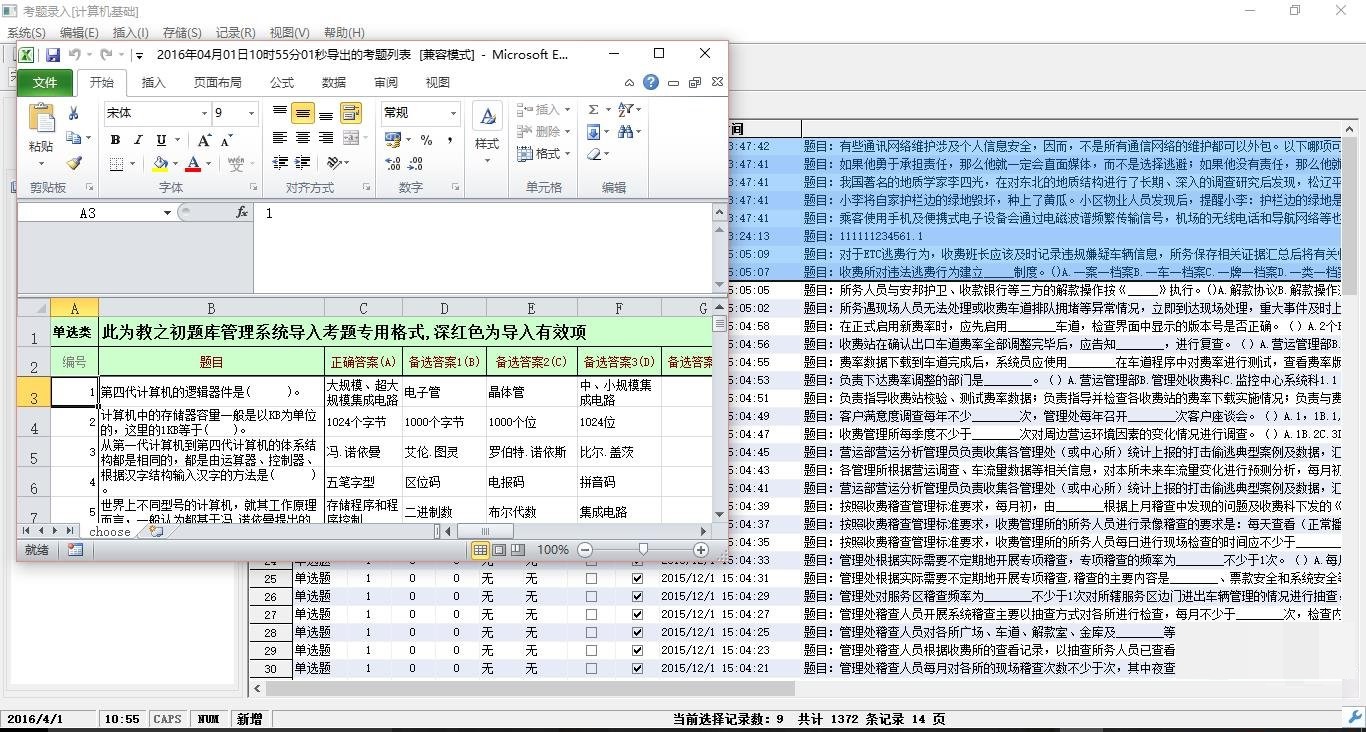Viewport: 1366px width, 732px height.
Task: Click the Percent style icon
Action: click(x=424, y=141)
